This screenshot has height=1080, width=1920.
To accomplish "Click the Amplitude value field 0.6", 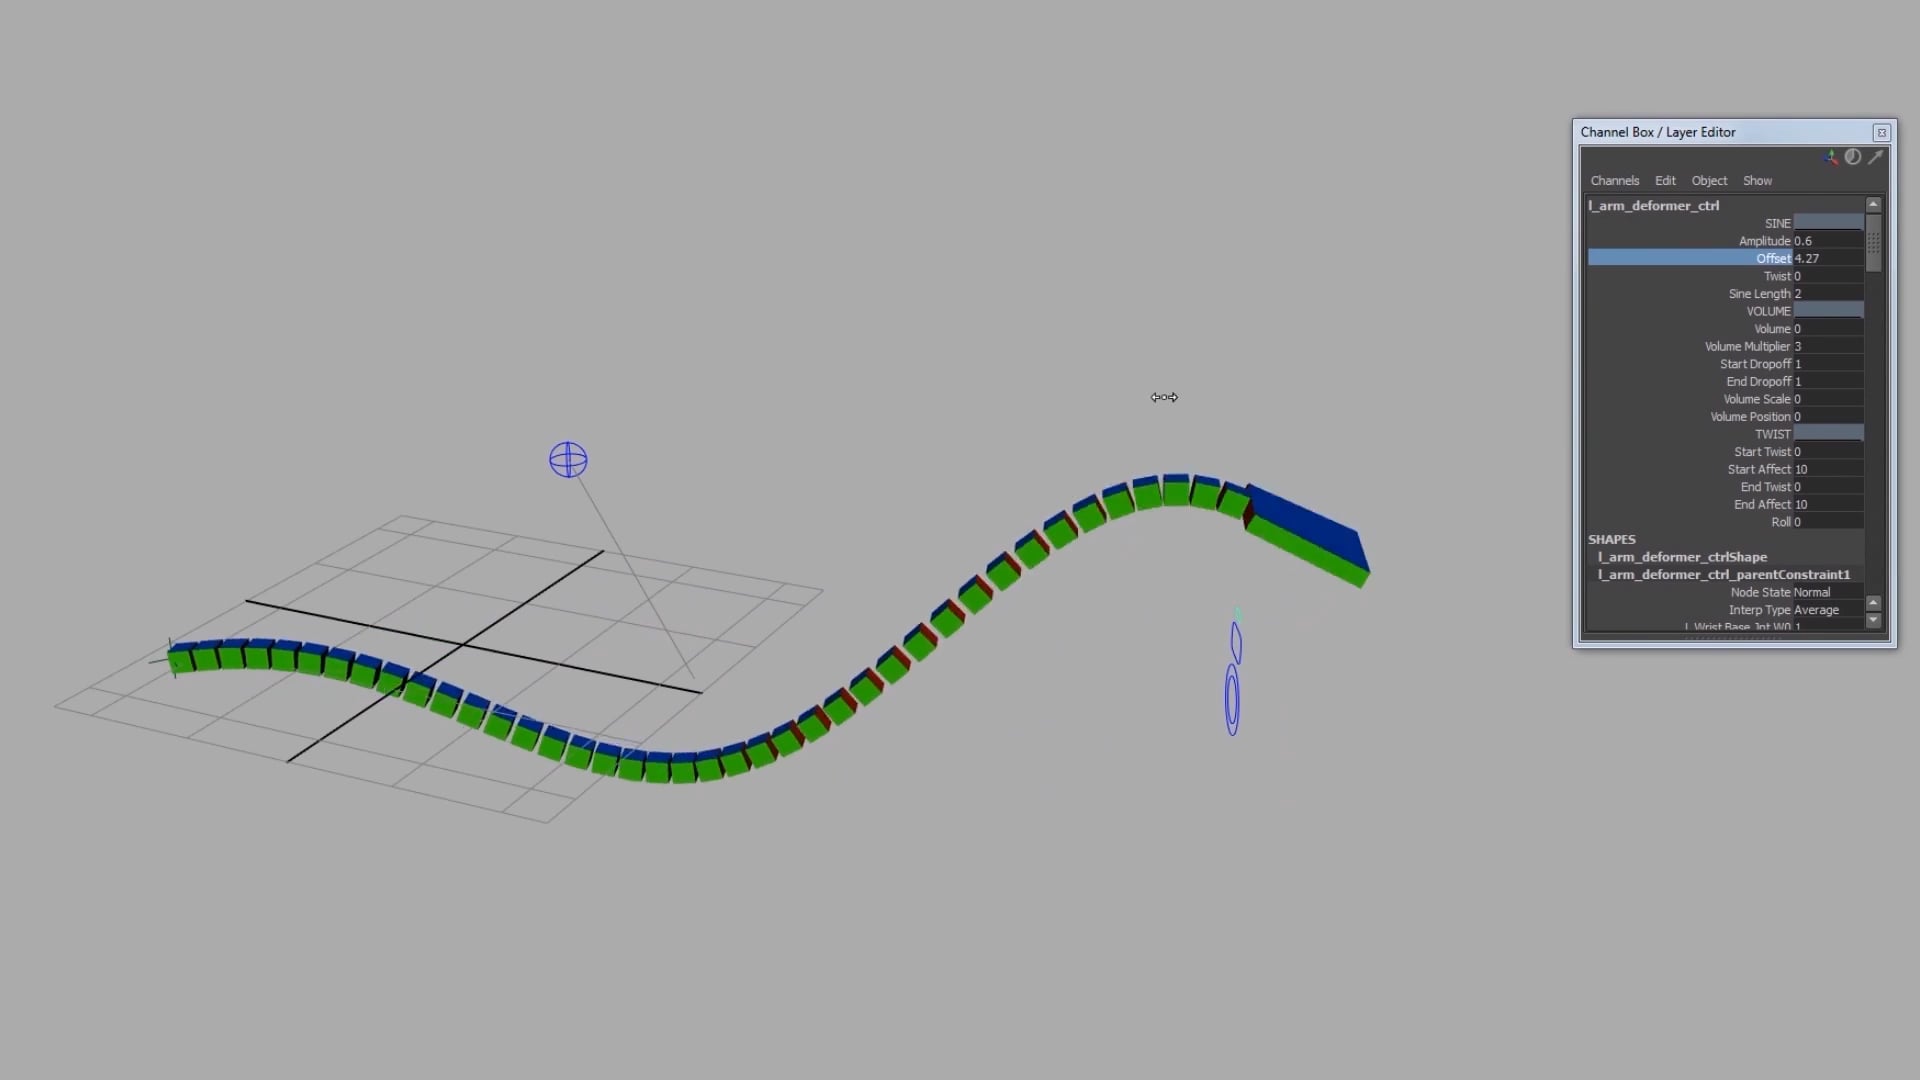I will pos(1828,241).
